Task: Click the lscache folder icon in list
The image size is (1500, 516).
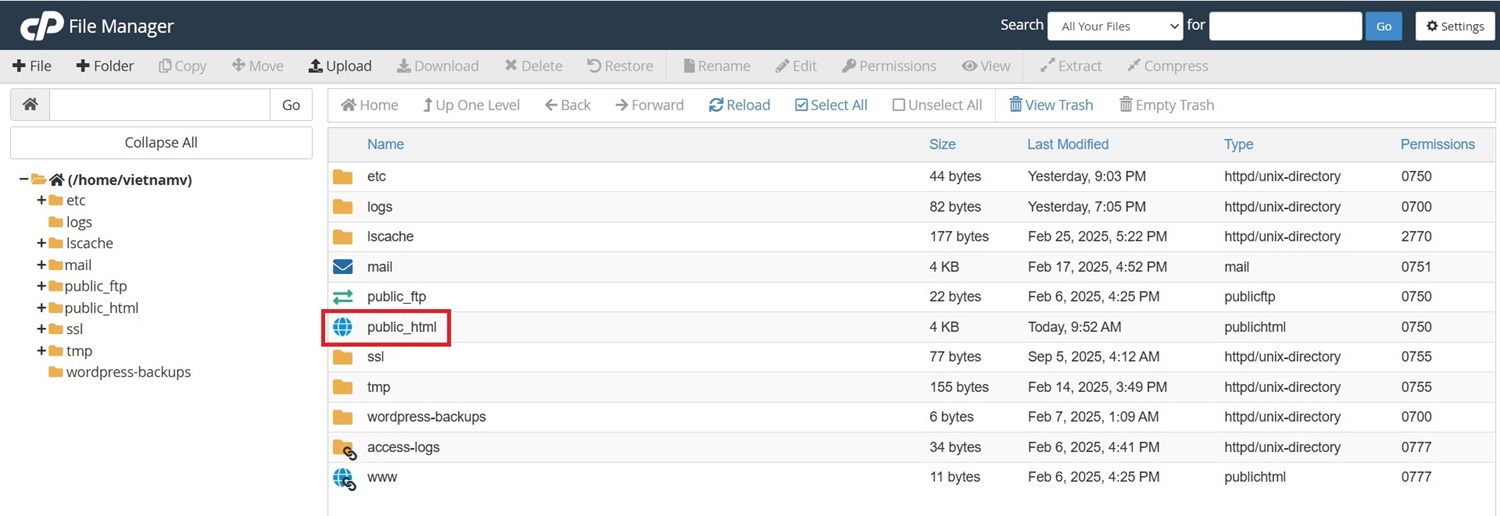Action: point(343,237)
